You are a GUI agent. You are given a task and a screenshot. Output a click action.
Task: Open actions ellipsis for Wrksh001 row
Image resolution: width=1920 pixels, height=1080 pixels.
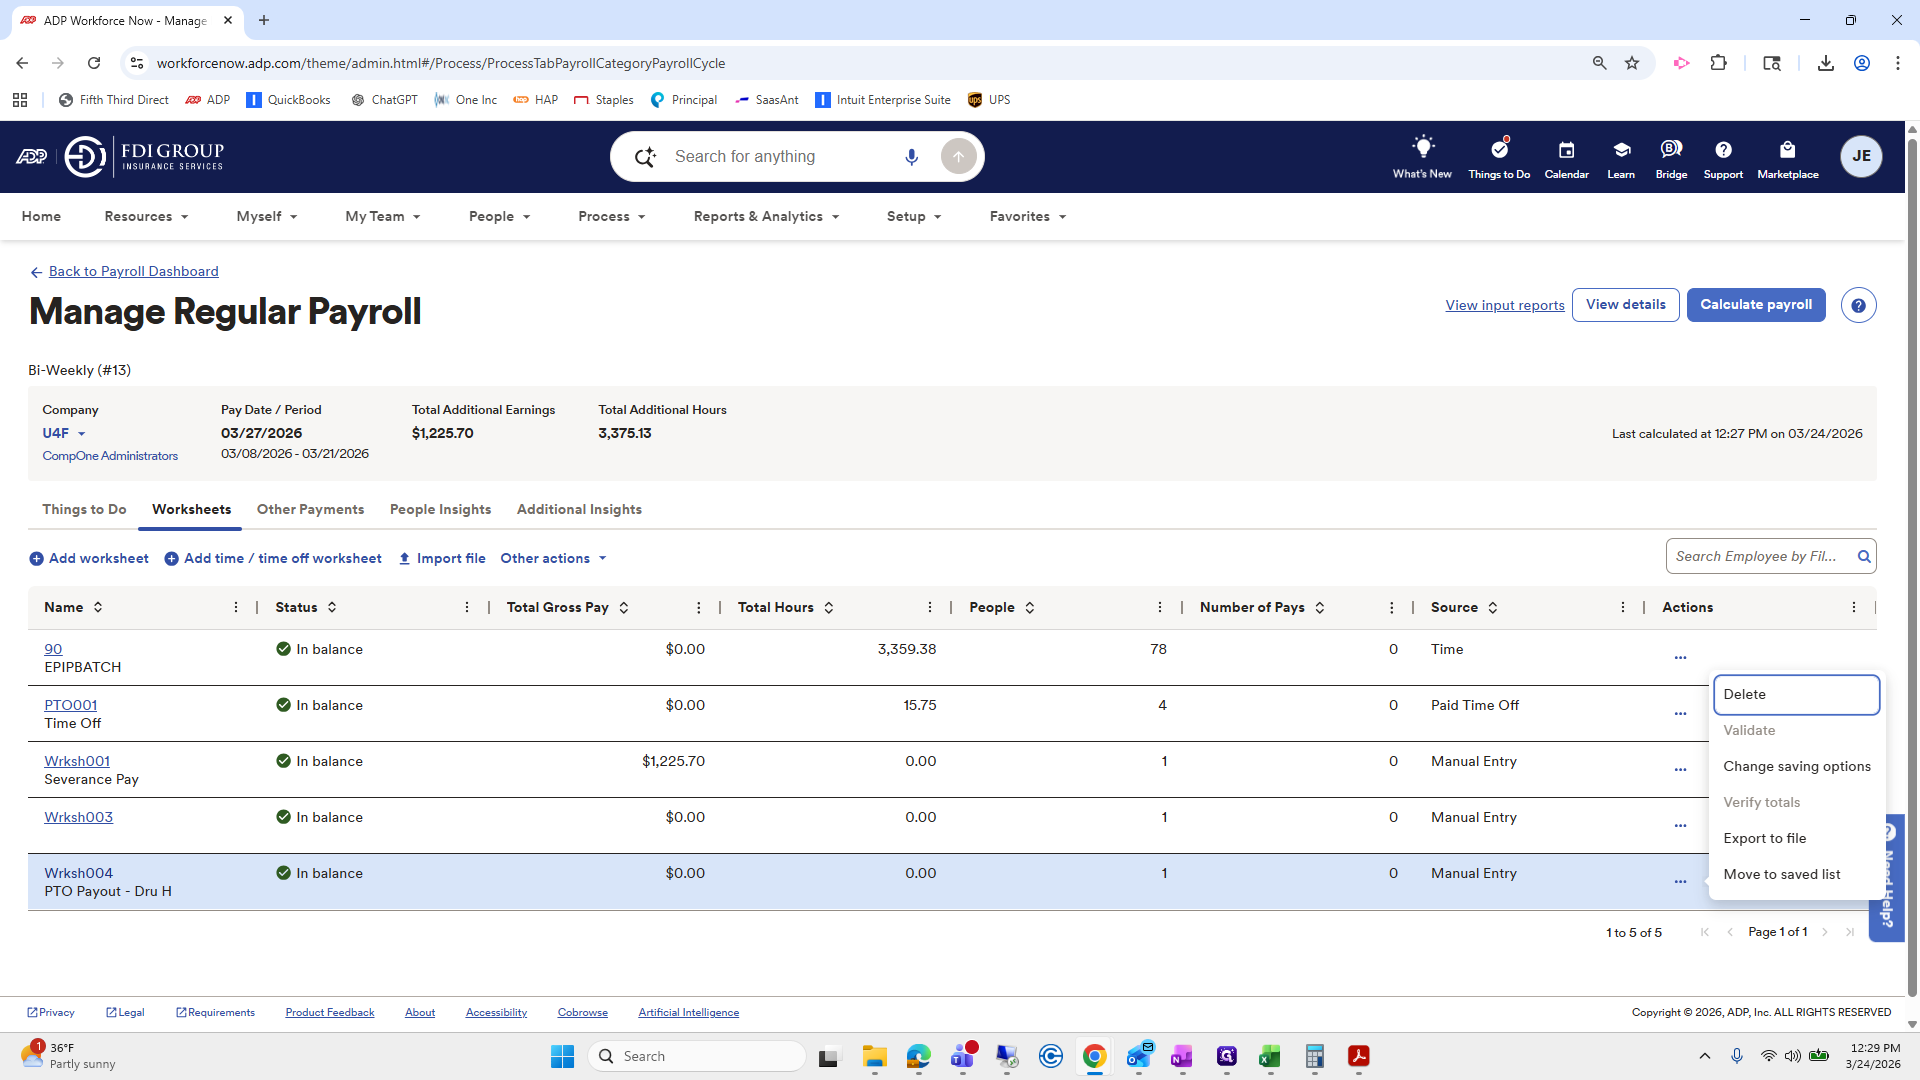click(x=1680, y=770)
